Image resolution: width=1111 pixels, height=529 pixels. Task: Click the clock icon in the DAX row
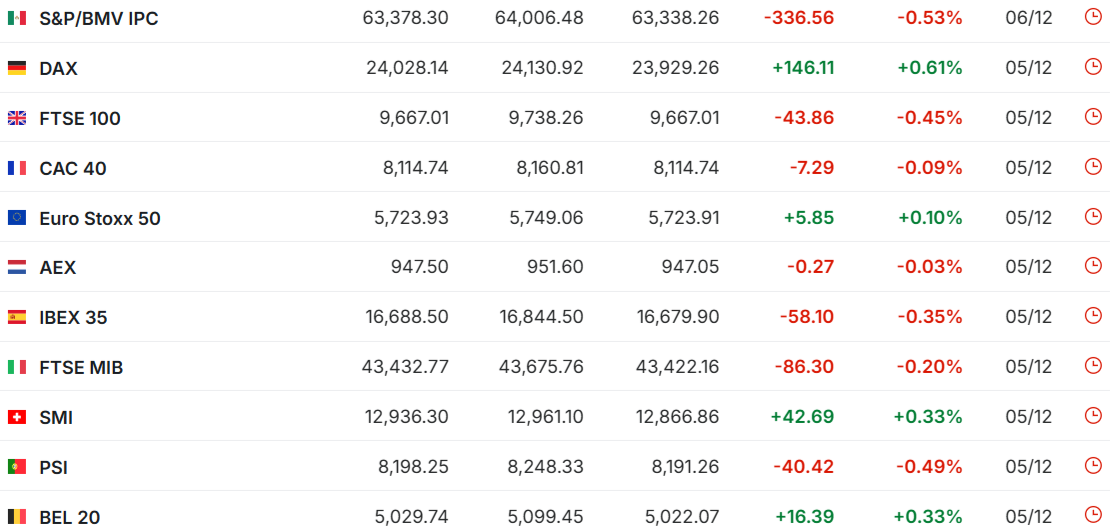coord(1093,67)
